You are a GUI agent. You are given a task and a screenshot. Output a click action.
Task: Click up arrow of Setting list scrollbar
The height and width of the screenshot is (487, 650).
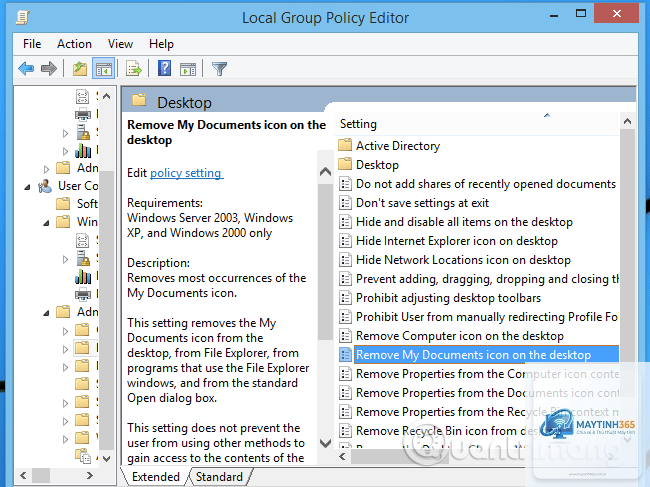coord(627,121)
